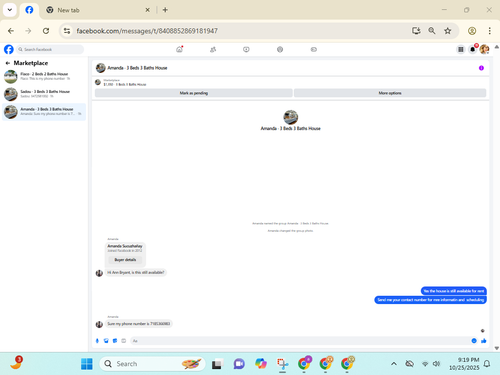Open the $1,350 Marketplace listing link
500x375 pixels.
[x=125, y=84]
